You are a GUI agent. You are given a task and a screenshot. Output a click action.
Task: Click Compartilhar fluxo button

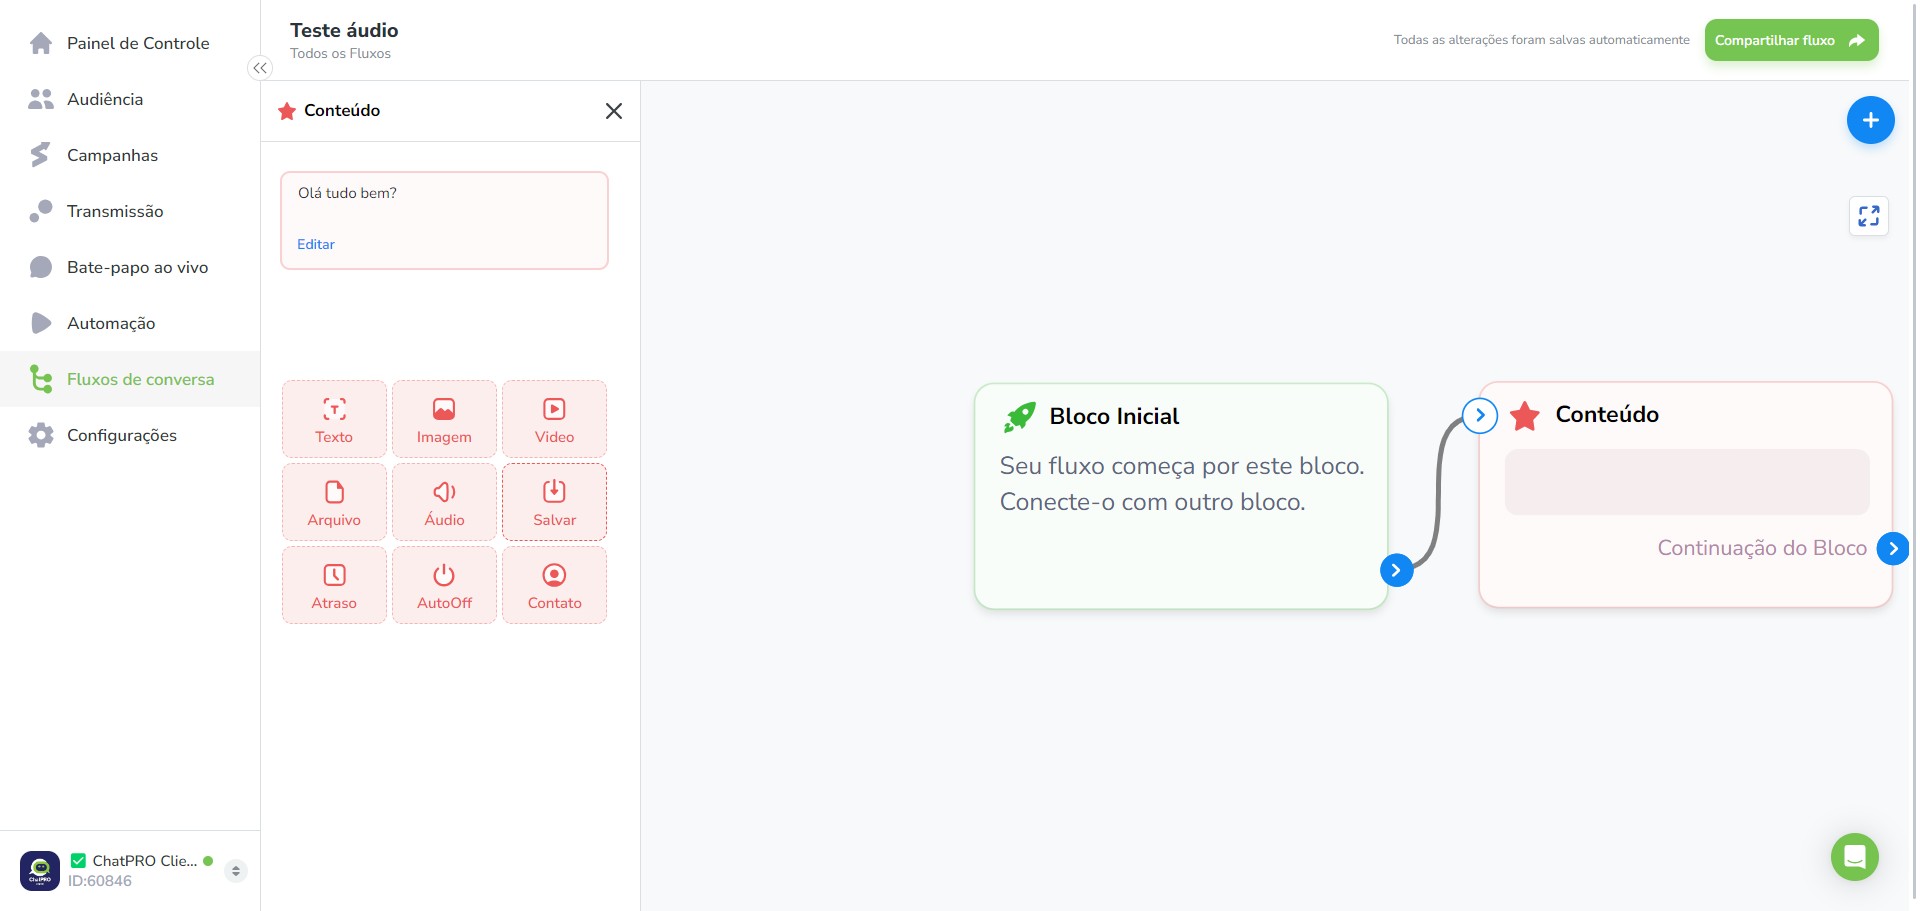pos(1791,40)
